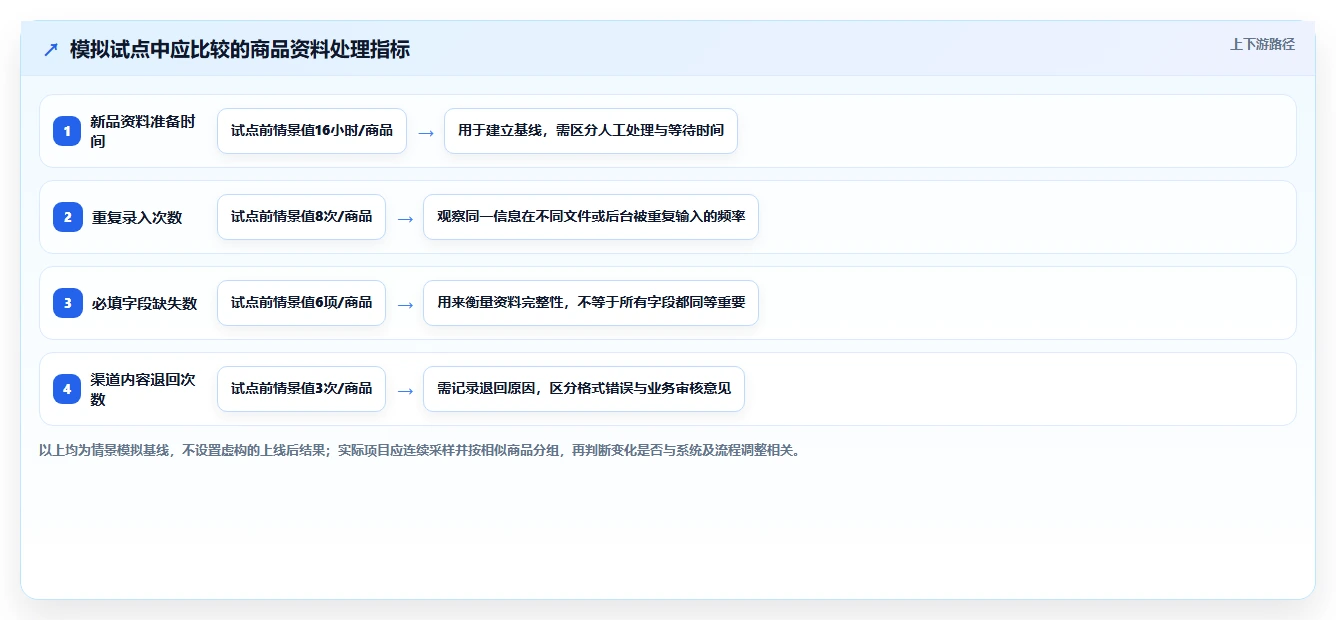Select the 必填字段缺失数 label

click(144, 303)
